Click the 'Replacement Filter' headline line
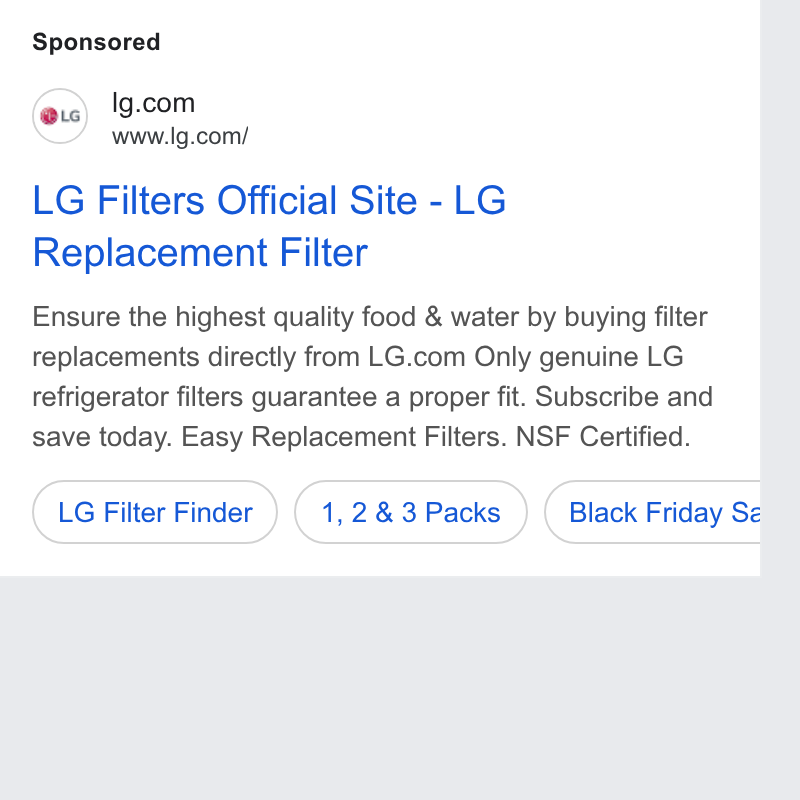 click(200, 252)
